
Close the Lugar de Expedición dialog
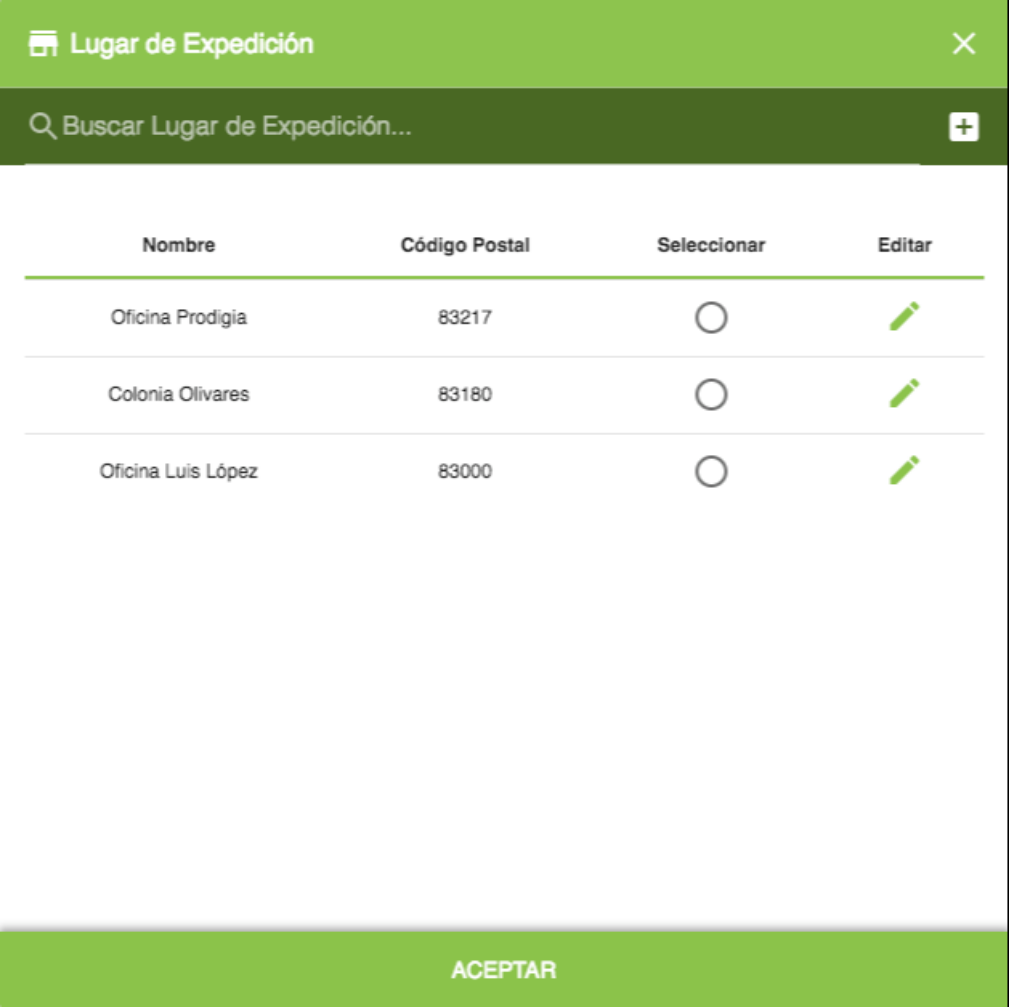point(963,44)
